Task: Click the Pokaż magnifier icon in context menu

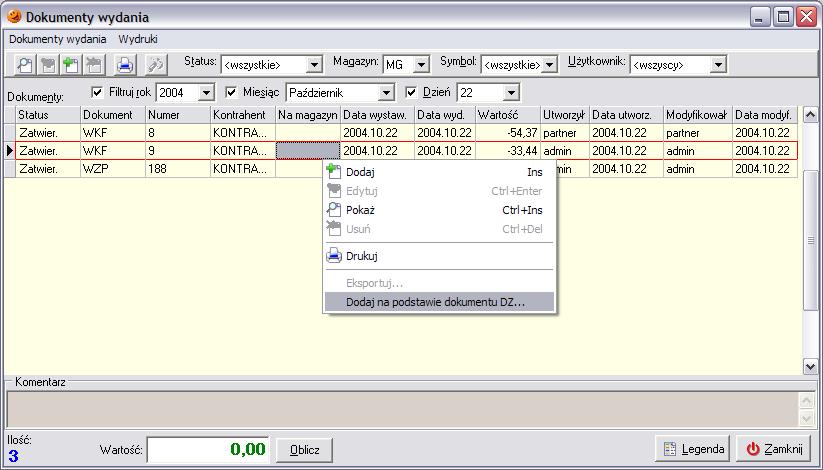Action: (333, 210)
